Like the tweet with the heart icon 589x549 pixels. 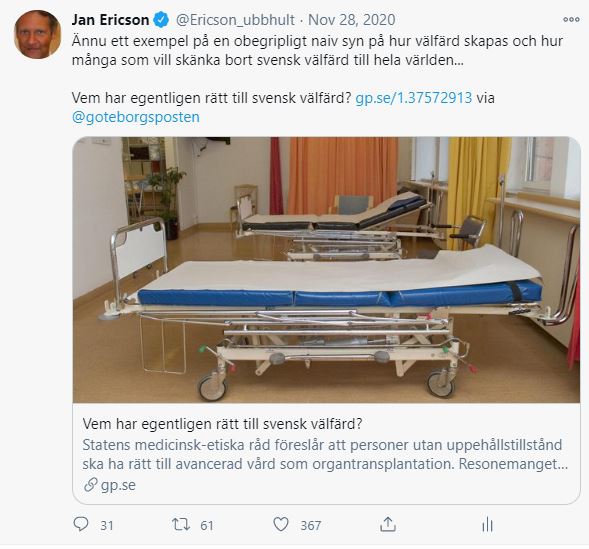(281, 524)
